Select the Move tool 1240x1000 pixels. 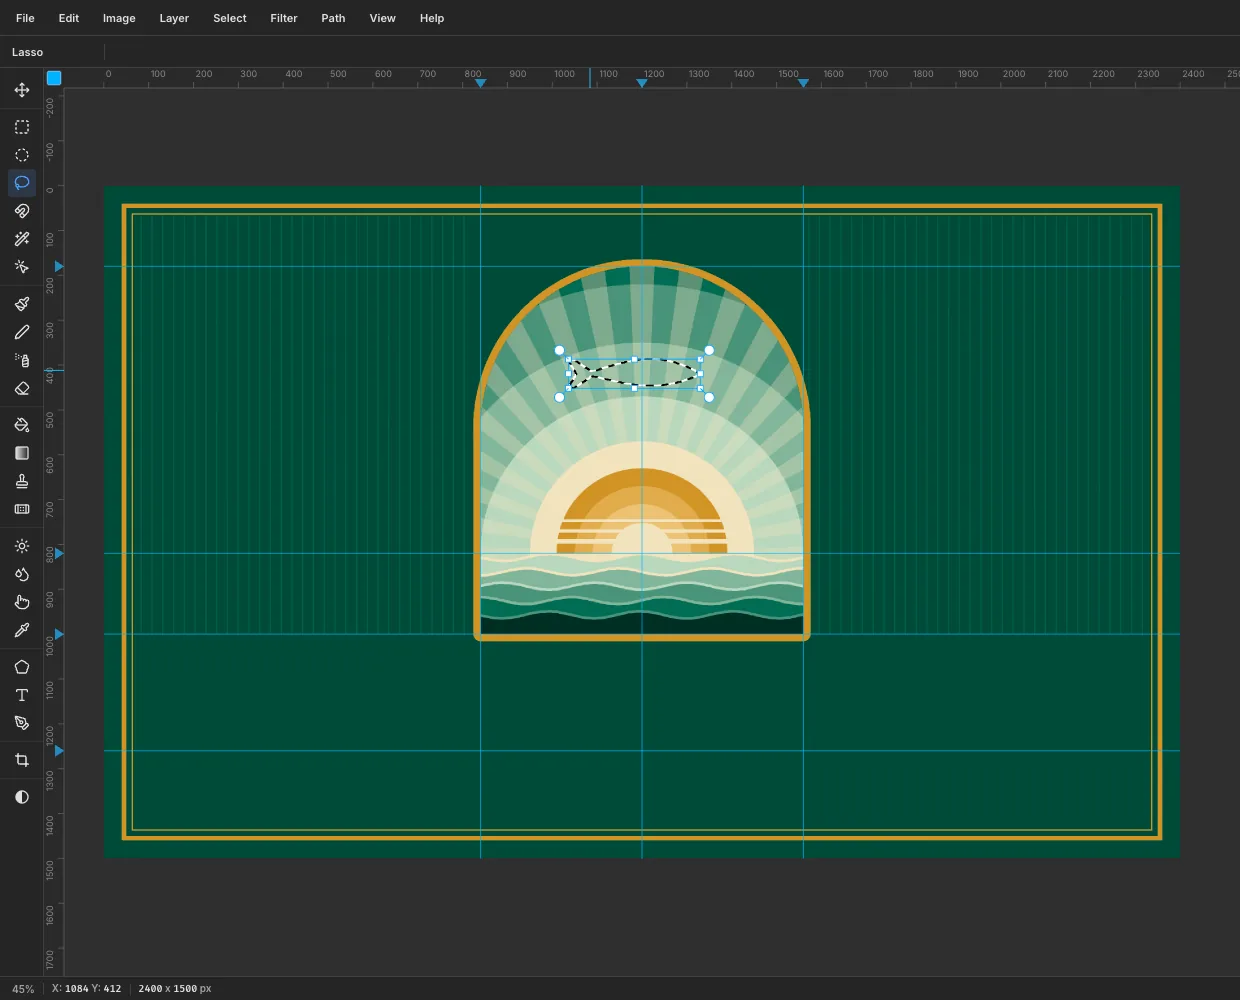(x=22, y=90)
